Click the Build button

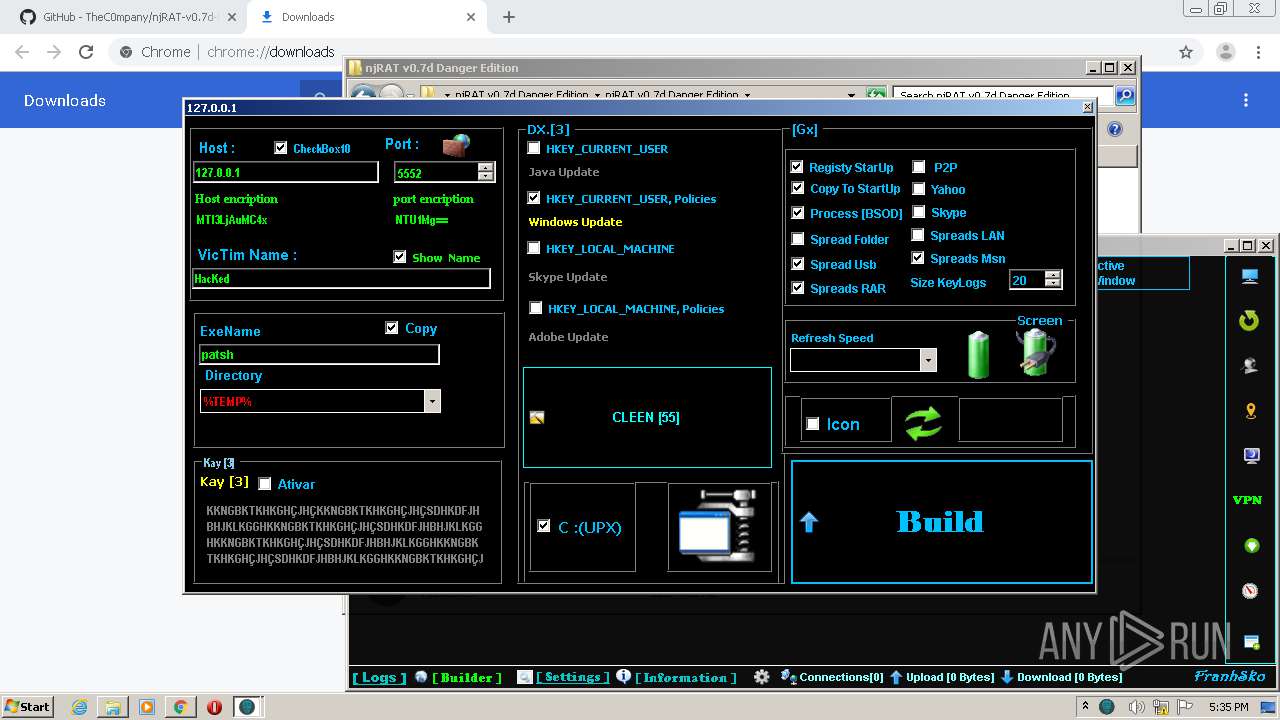click(942, 521)
